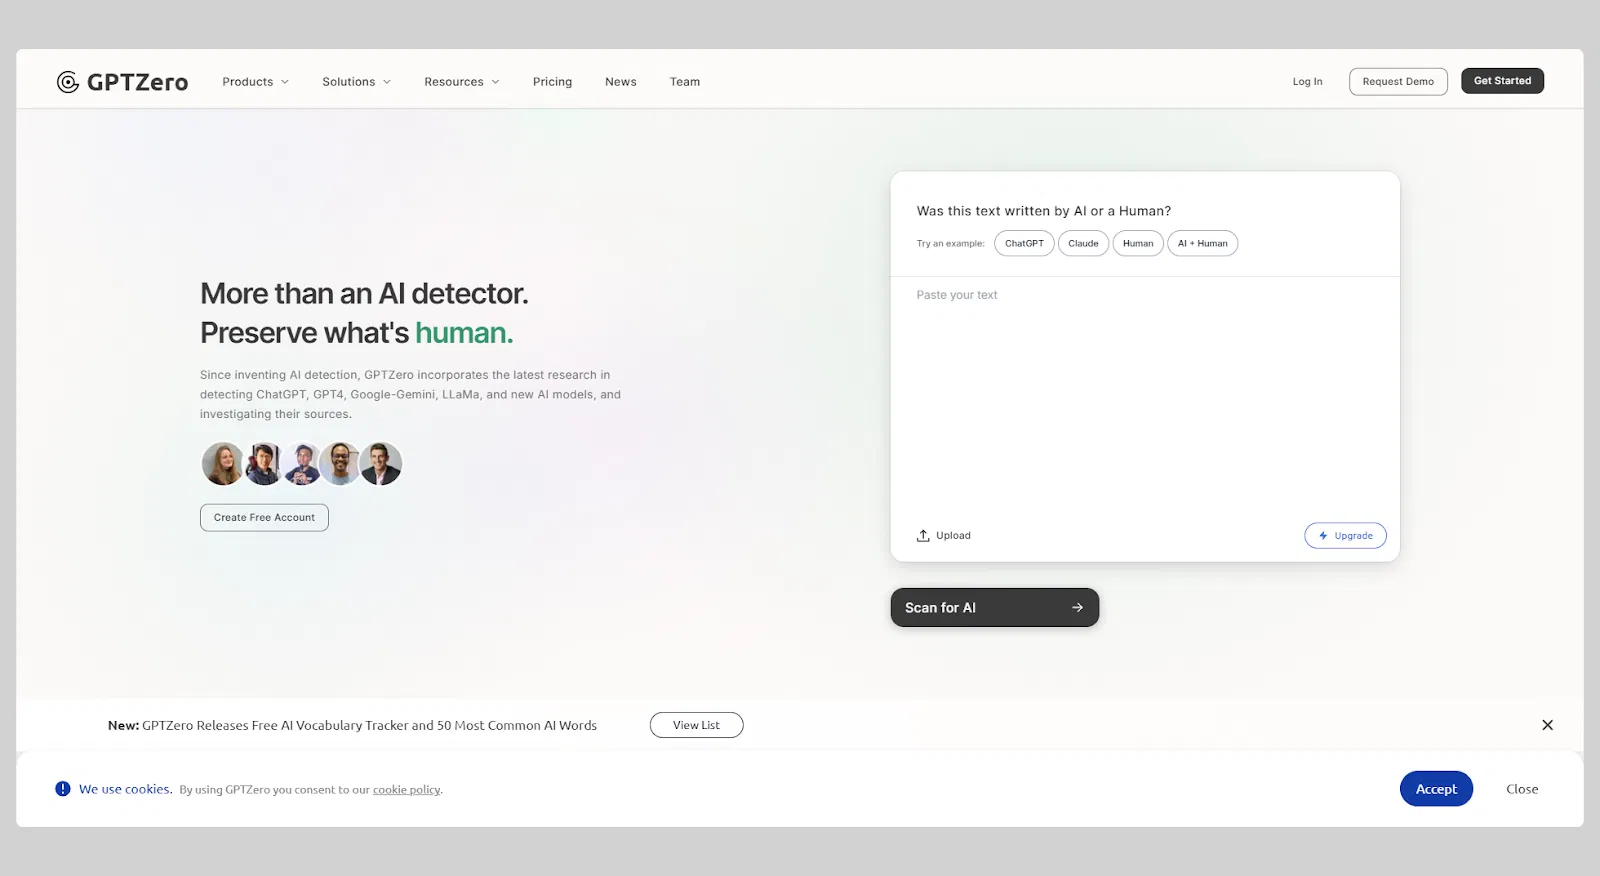Click the cookie notice info icon

click(63, 789)
